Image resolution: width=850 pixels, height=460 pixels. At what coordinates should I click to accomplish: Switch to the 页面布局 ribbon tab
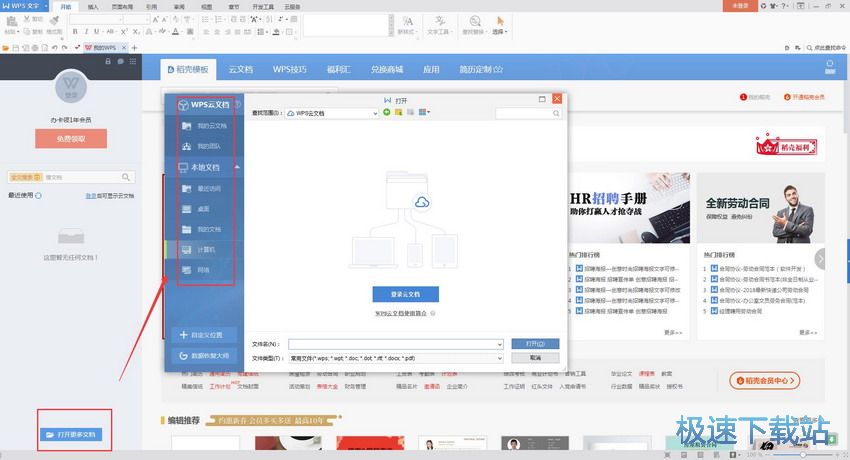point(122,7)
